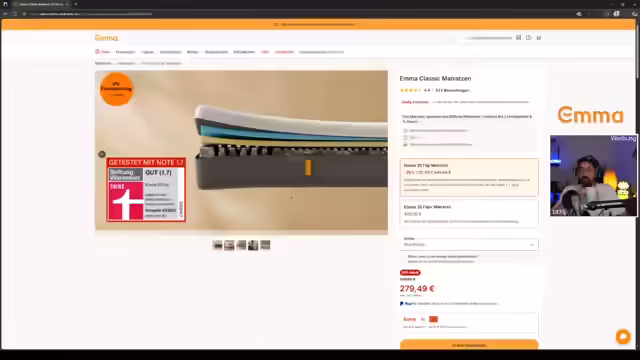Open the browser extensions icon in the toolbar
This screenshot has width=640, height=360.
(617, 14)
